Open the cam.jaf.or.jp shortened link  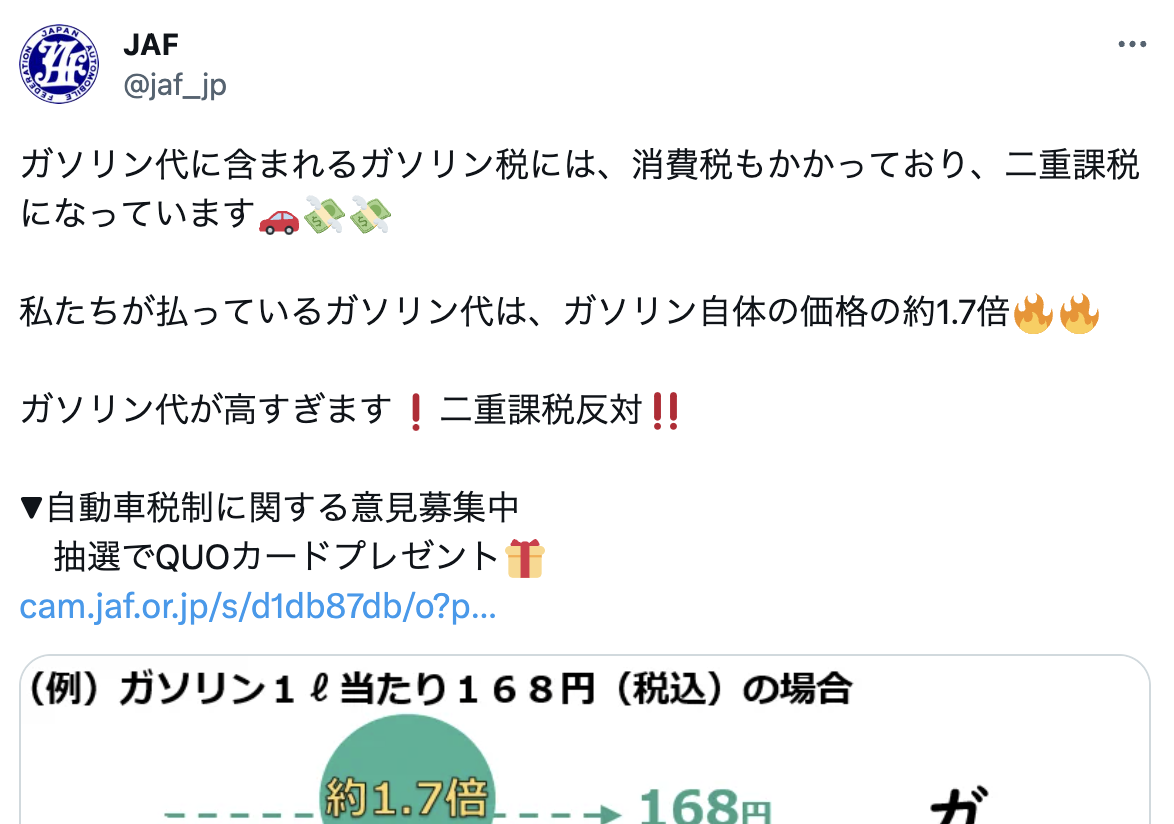(258, 607)
